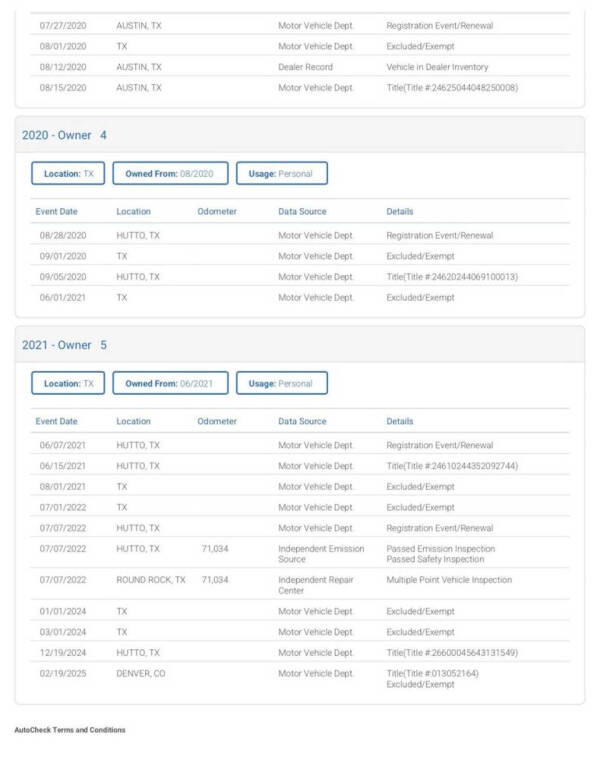This screenshot has height=776, width=600.
Task: Click the DENVER, CO location entry
Action: (x=141, y=674)
